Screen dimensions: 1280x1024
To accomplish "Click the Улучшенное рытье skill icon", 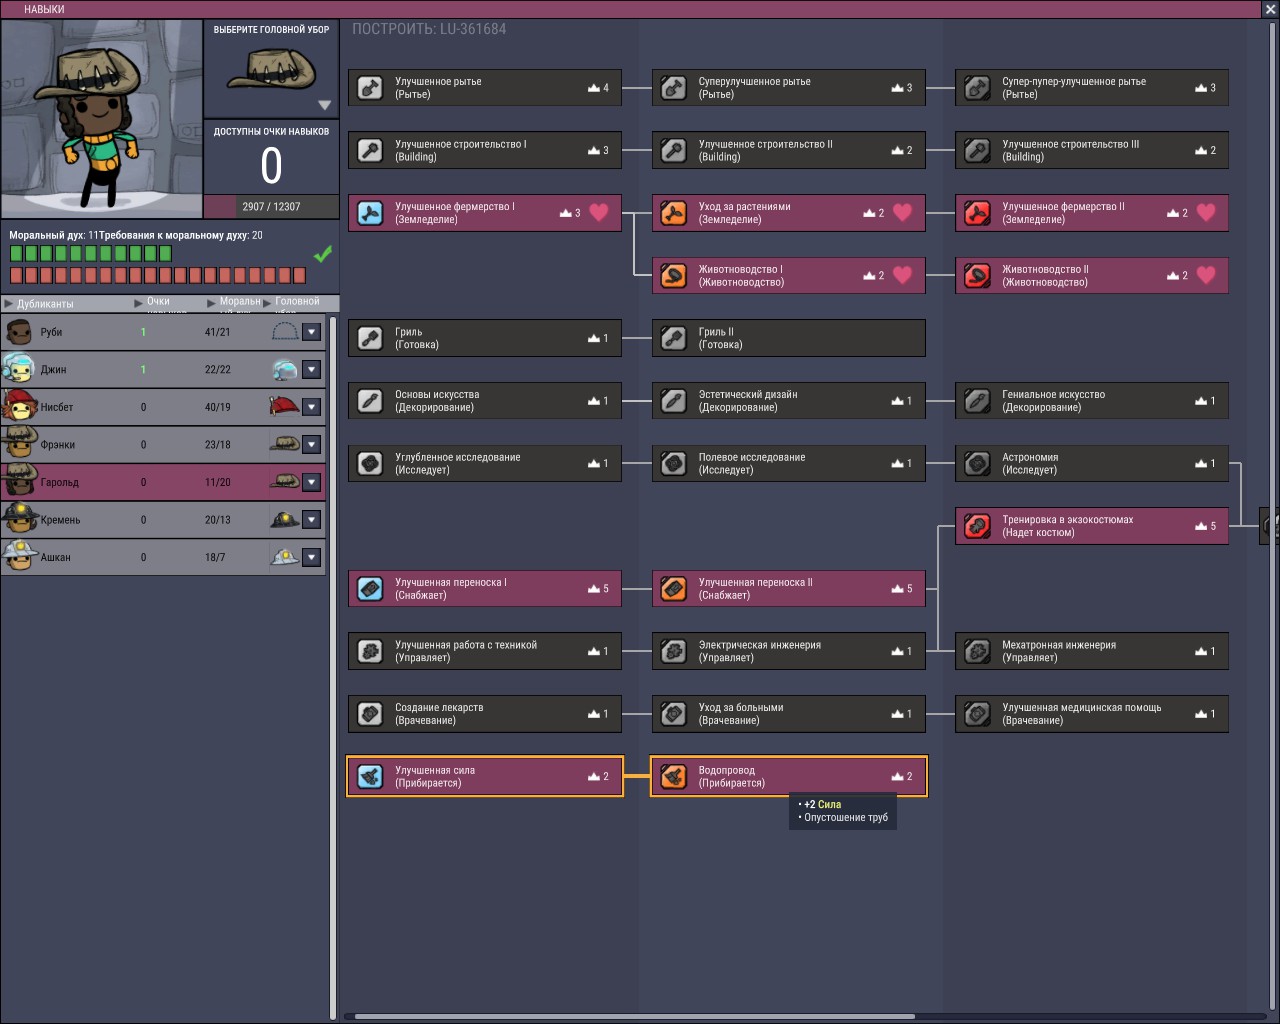I will [x=370, y=88].
